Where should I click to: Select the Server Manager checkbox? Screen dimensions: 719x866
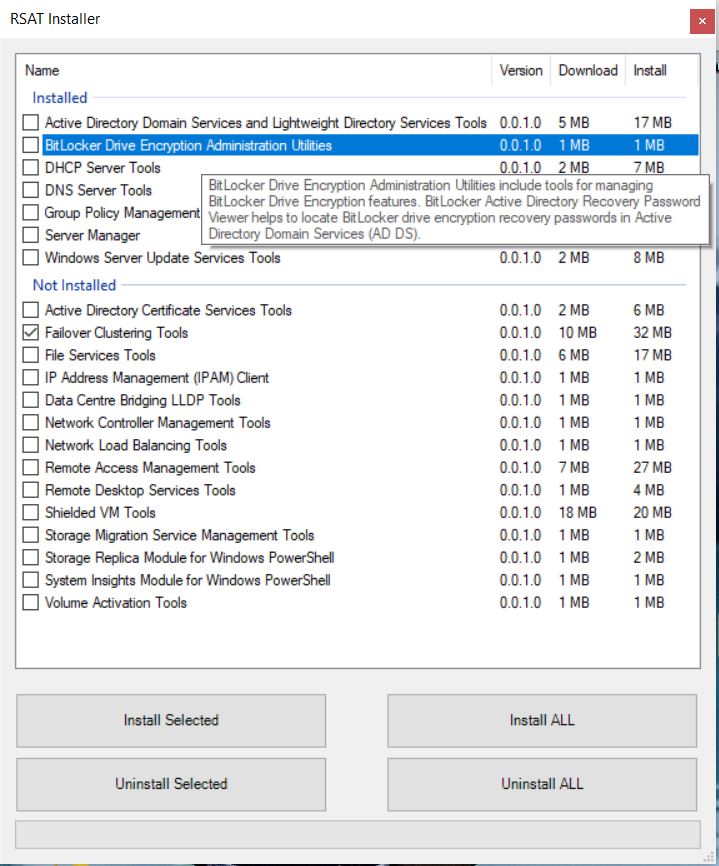31,235
